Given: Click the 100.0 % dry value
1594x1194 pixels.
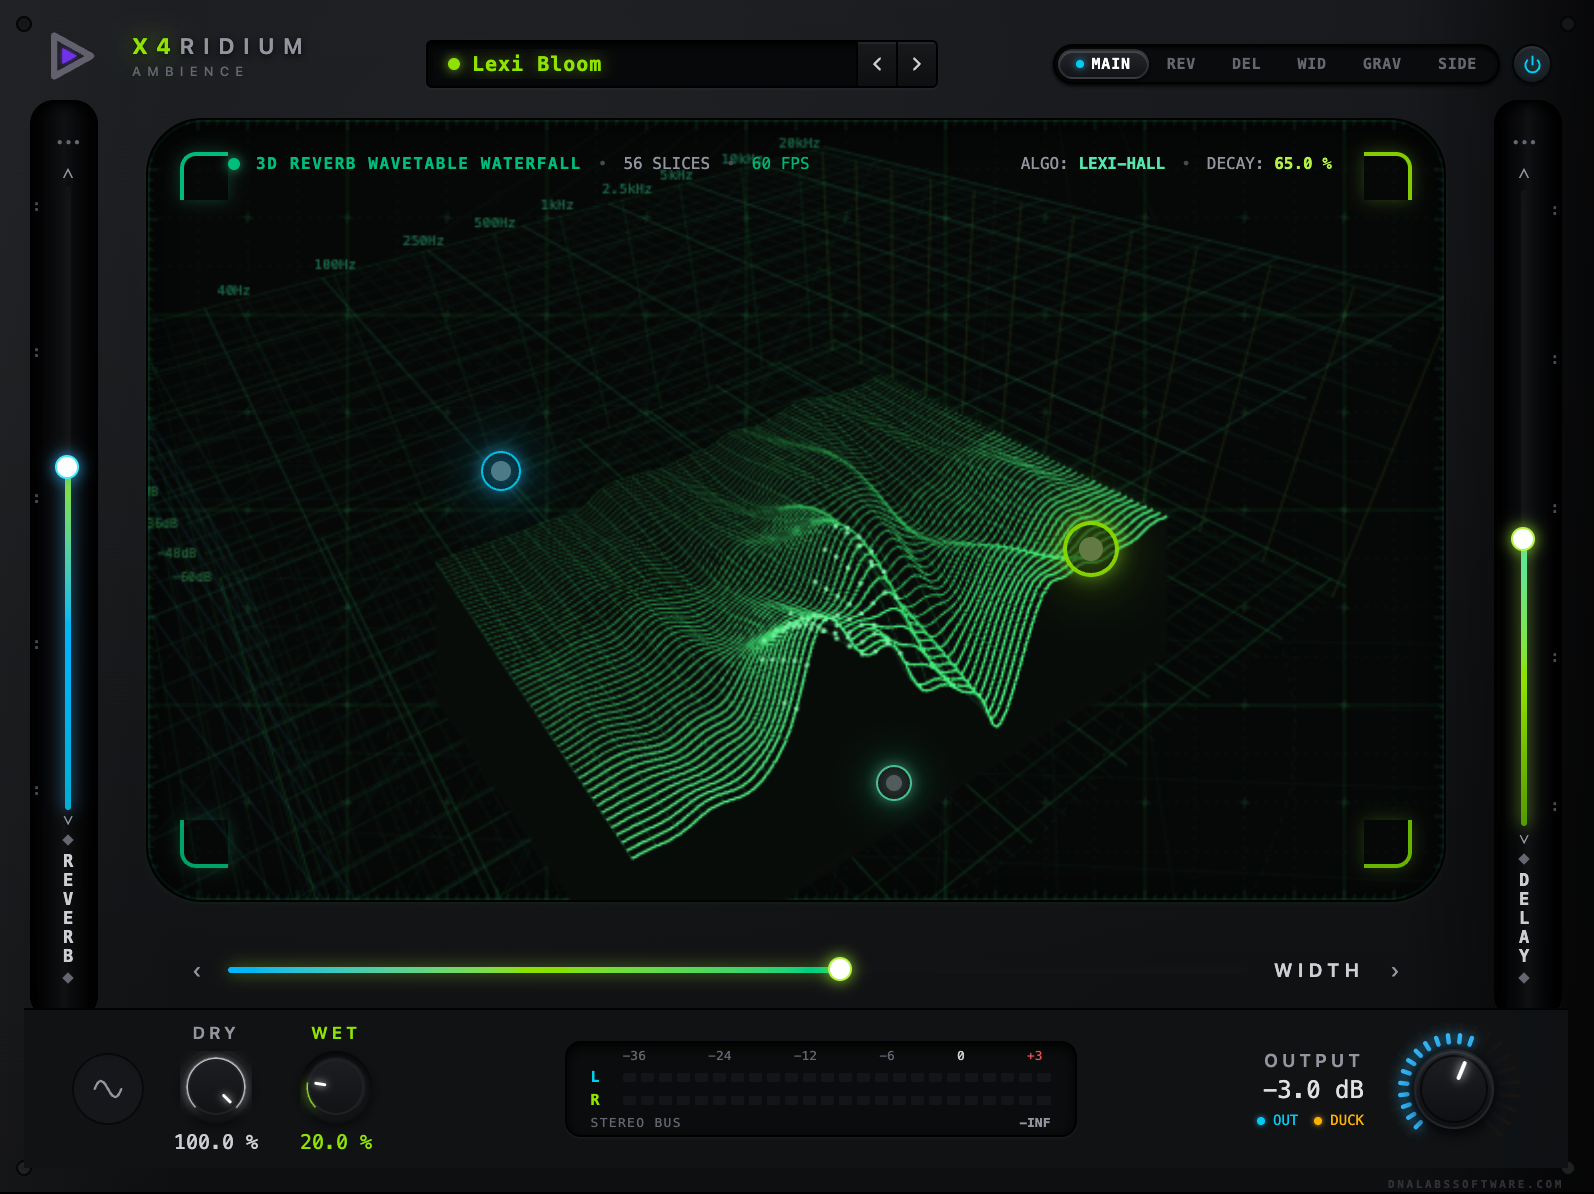Looking at the screenshot, I should pyautogui.click(x=216, y=1142).
